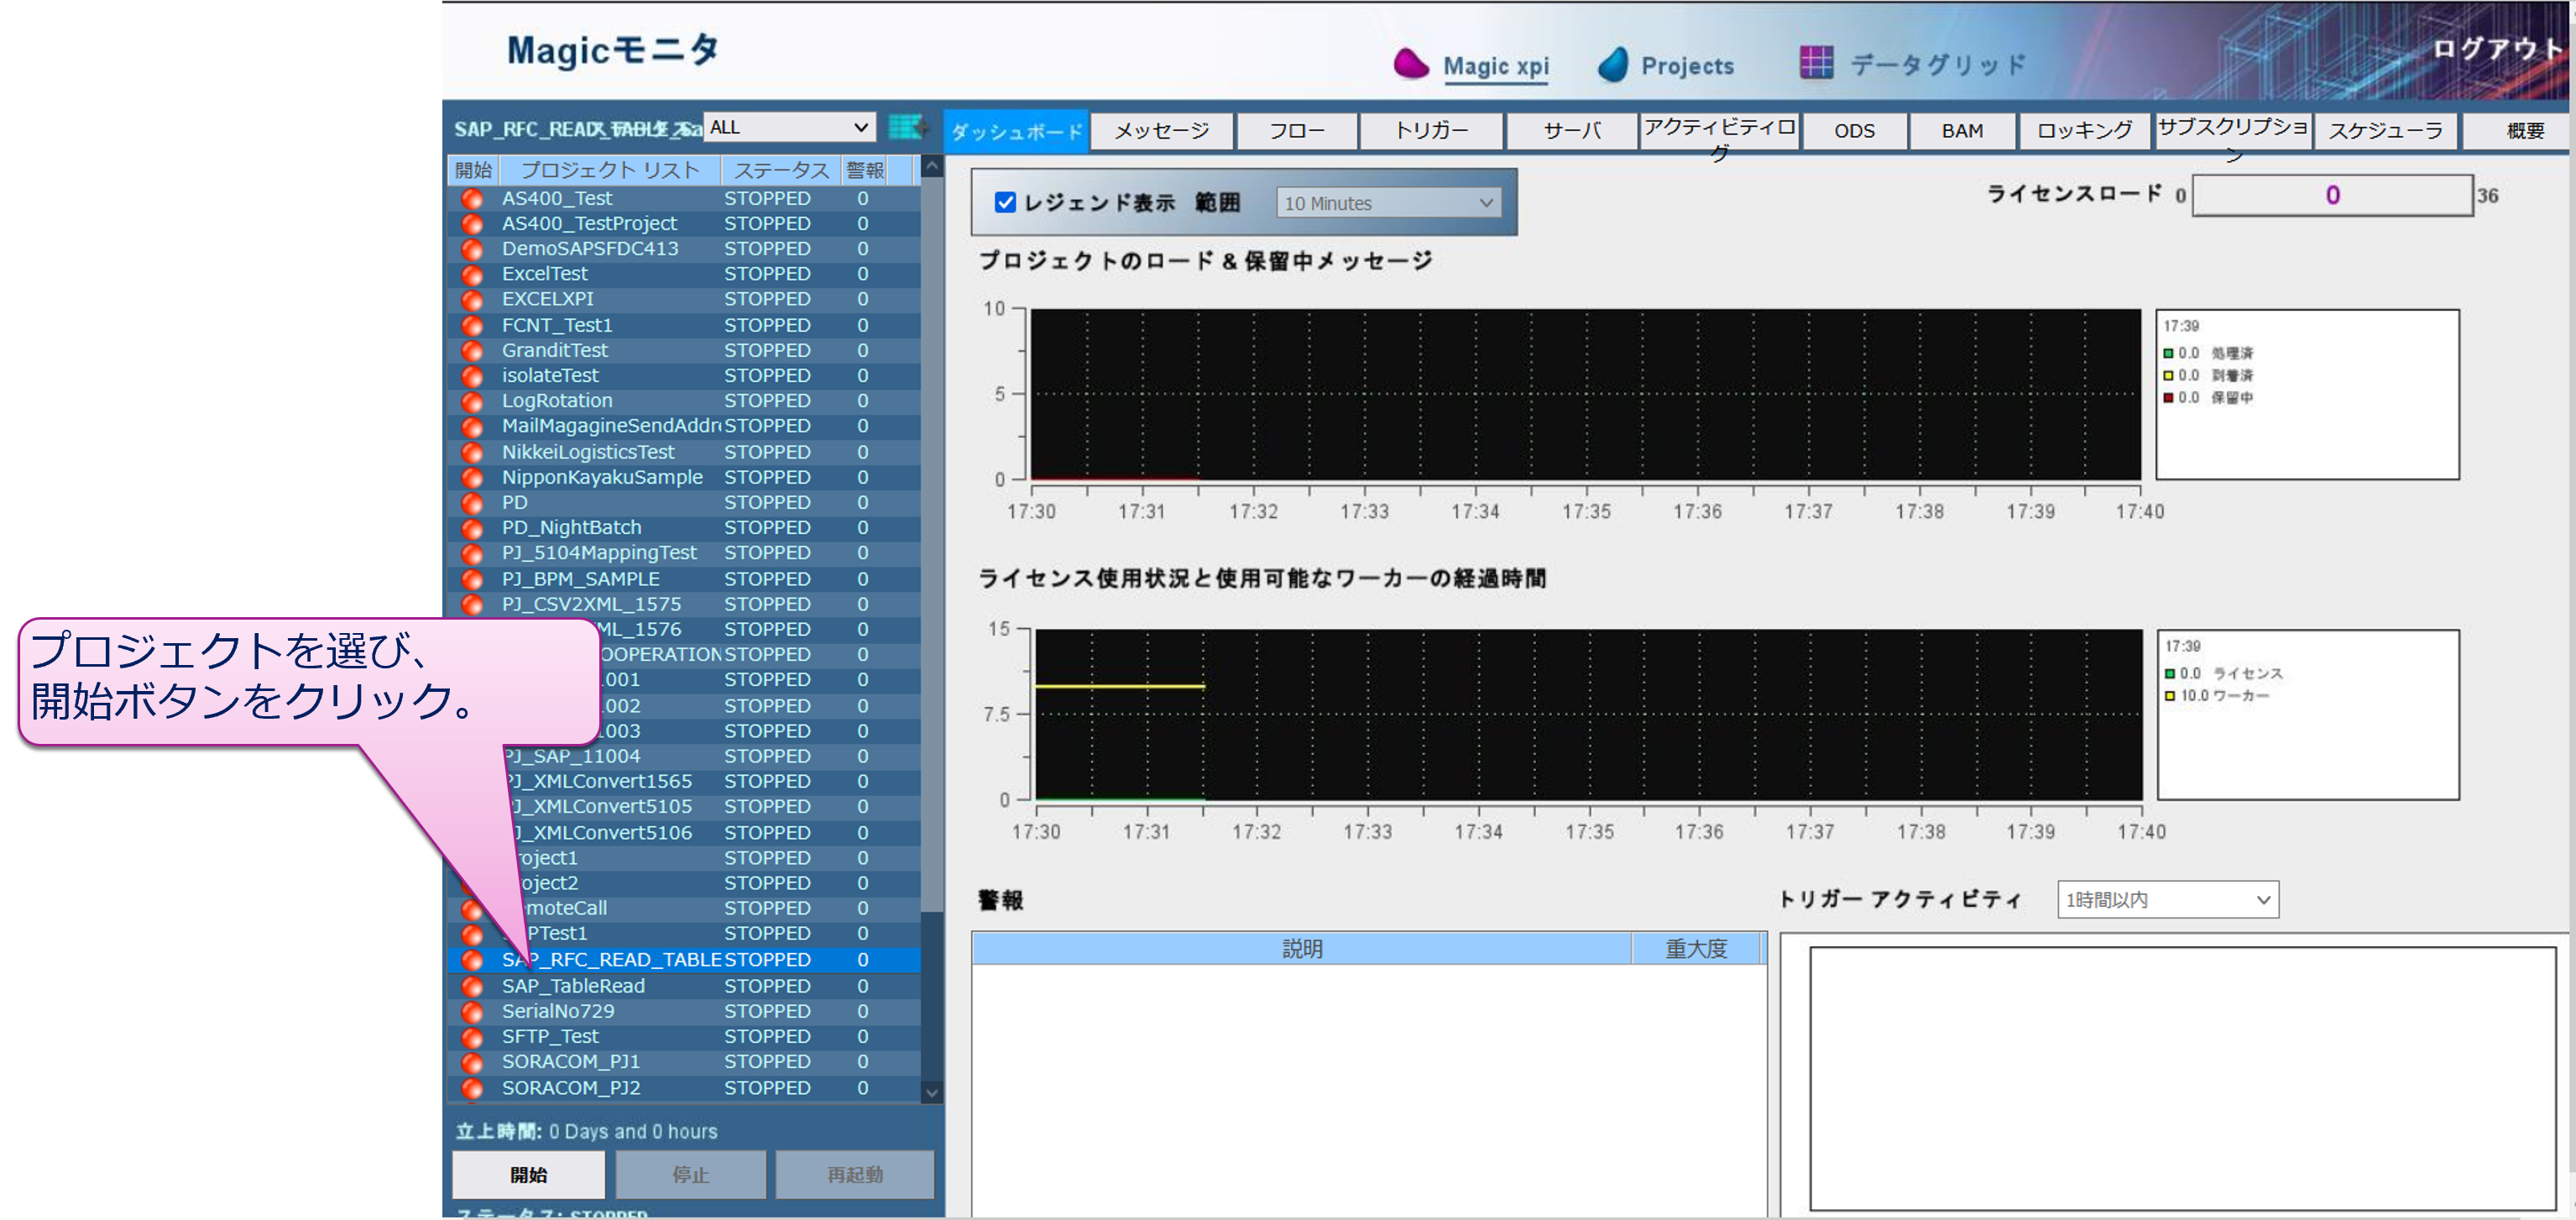
Task: Sort by プロジェクト リスト column header
Action: (610, 170)
